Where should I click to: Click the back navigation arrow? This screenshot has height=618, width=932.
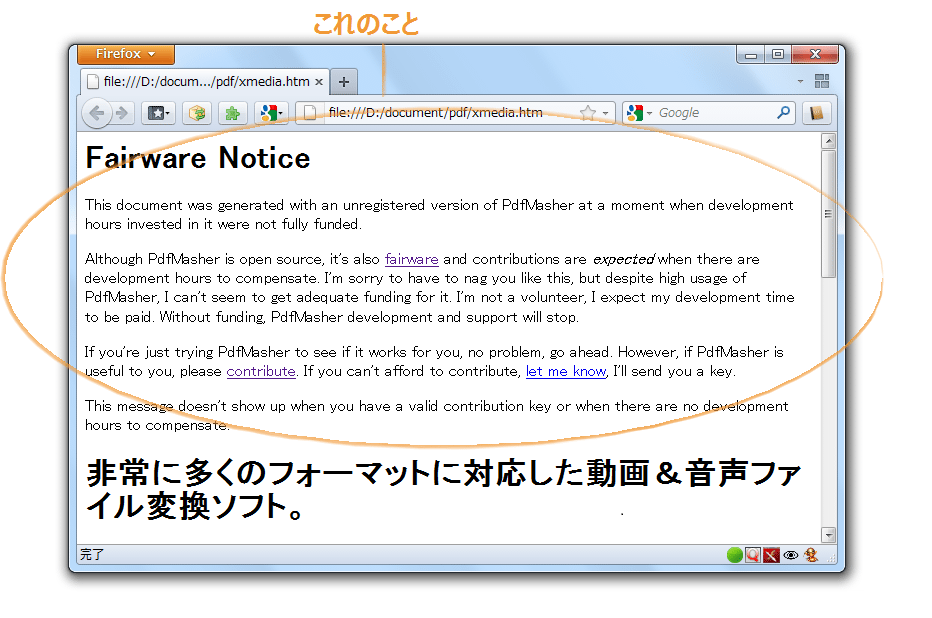pyautogui.click(x=97, y=113)
